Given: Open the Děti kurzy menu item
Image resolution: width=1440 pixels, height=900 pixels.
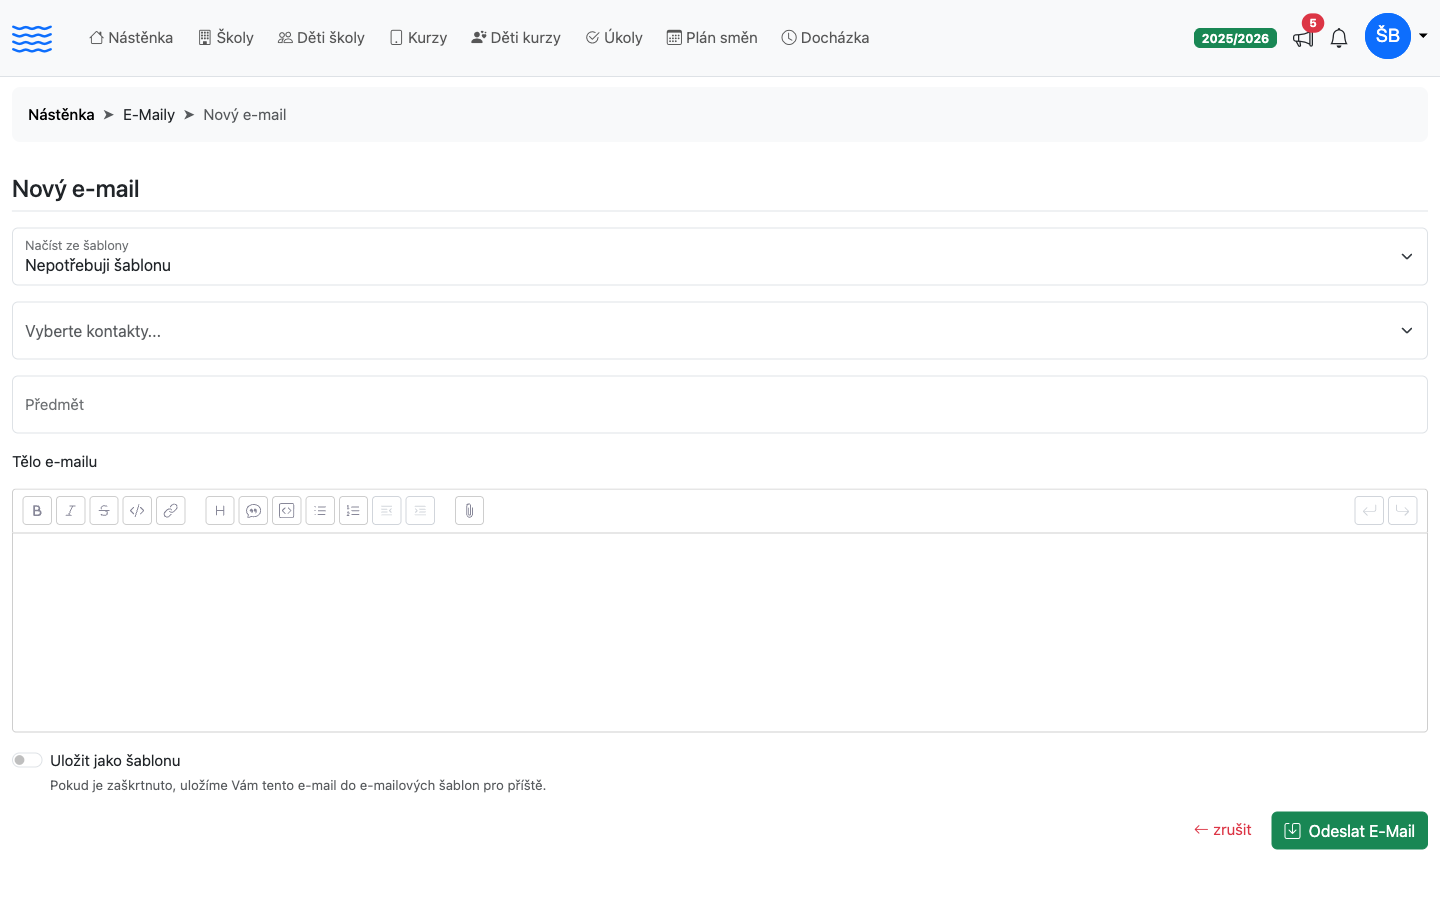Looking at the screenshot, I should [x=516, y=38].
